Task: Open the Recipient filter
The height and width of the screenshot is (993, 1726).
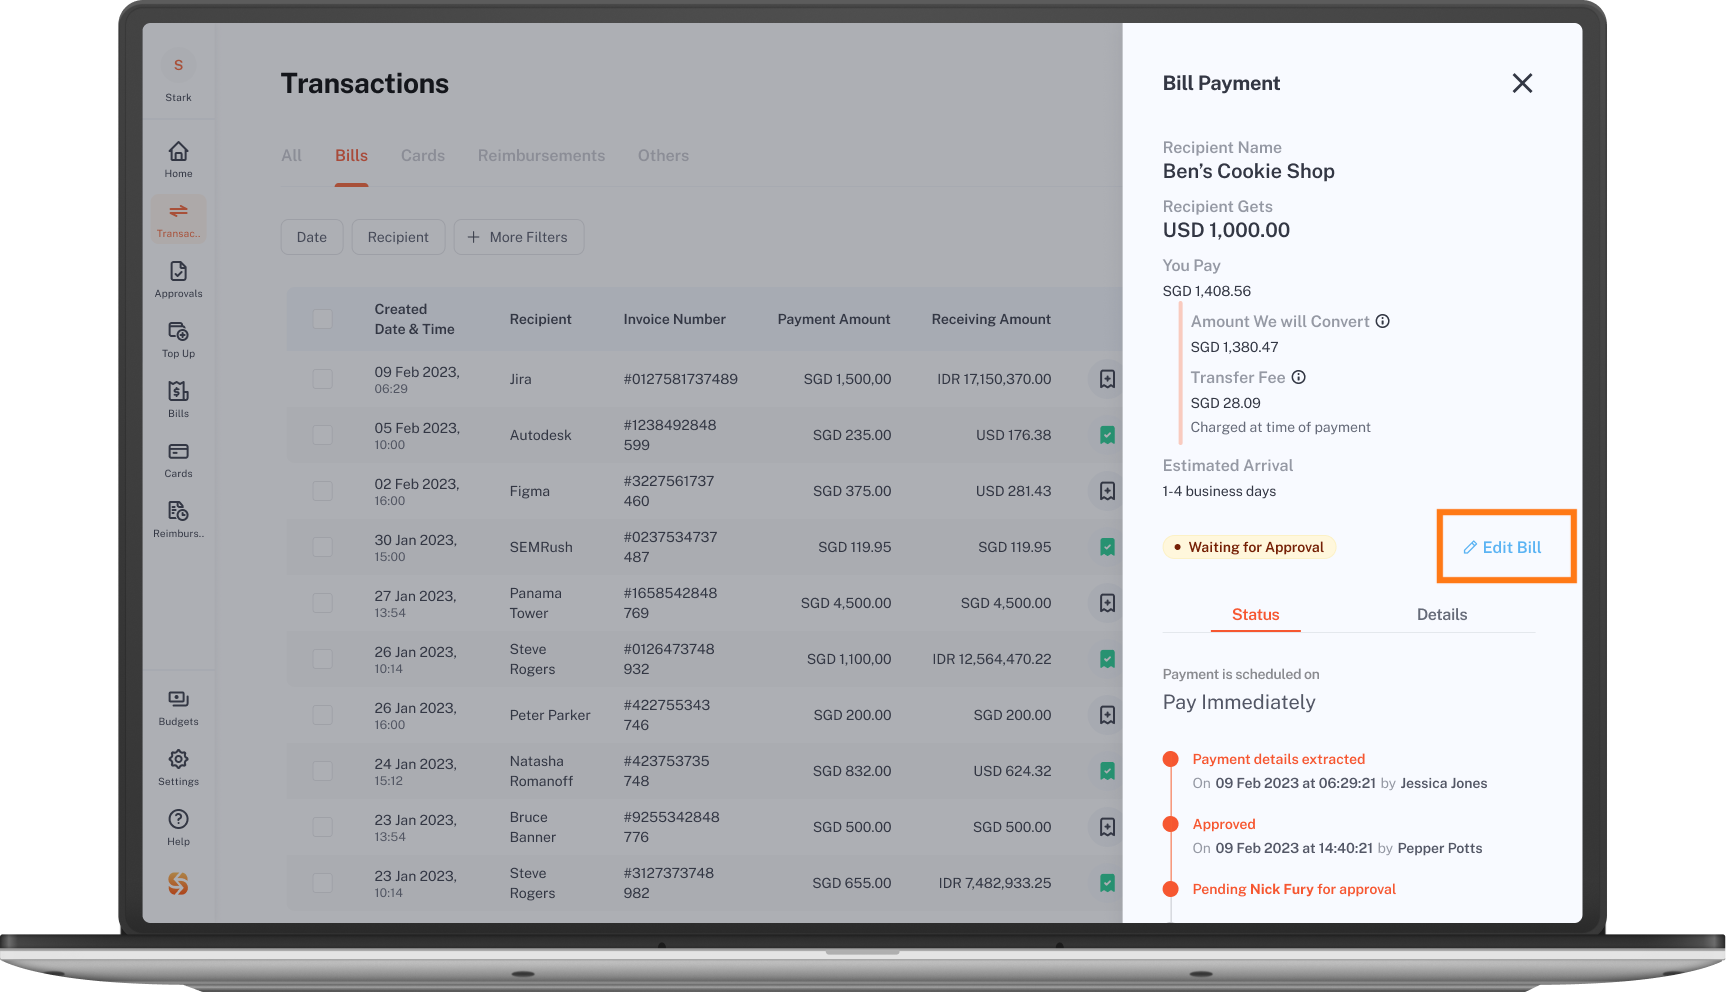Action: tap(398, 237)
